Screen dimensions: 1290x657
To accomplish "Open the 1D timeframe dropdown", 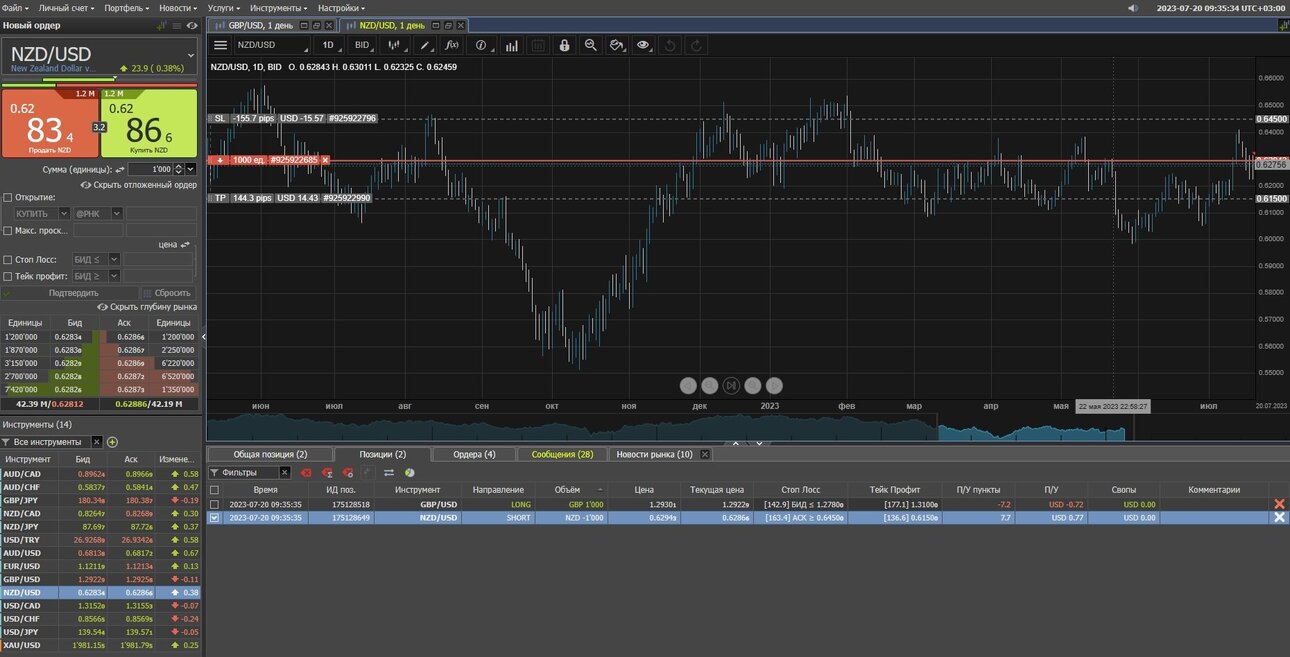I will [x=328, y=45].
